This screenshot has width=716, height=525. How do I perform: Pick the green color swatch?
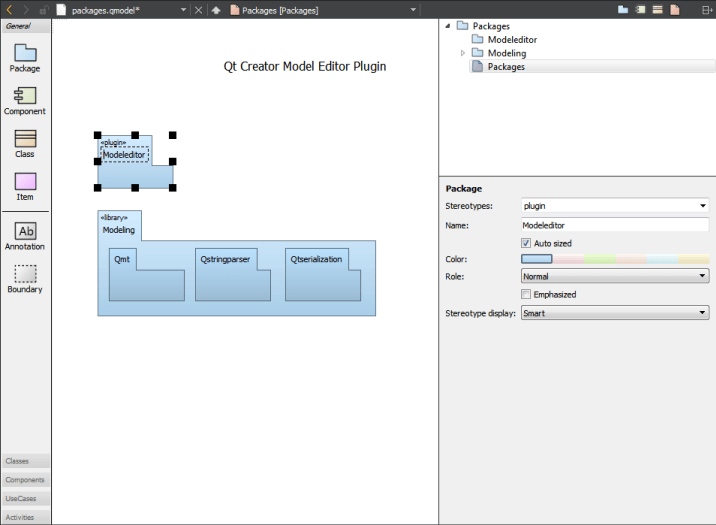[600, 259]
